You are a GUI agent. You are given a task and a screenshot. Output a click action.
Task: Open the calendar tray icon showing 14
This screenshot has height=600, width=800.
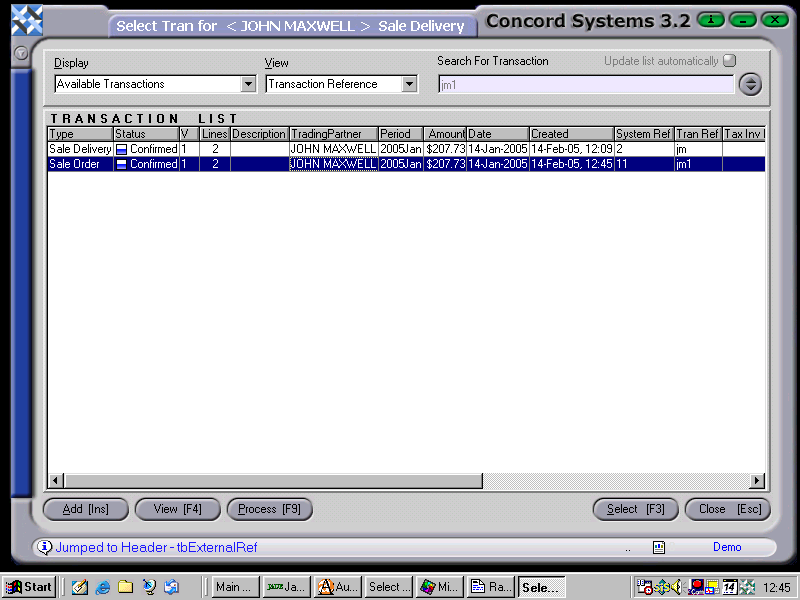[x=730, y=587]
